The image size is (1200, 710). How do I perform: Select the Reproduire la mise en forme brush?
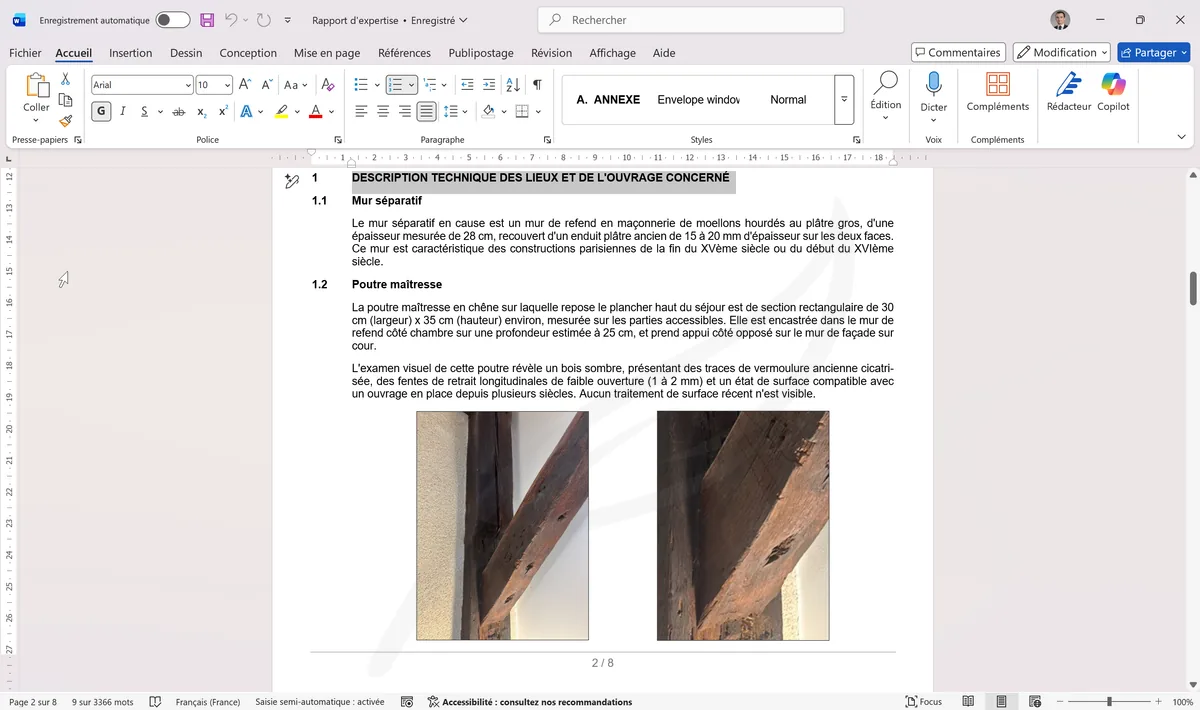click(x=66, y=120)
